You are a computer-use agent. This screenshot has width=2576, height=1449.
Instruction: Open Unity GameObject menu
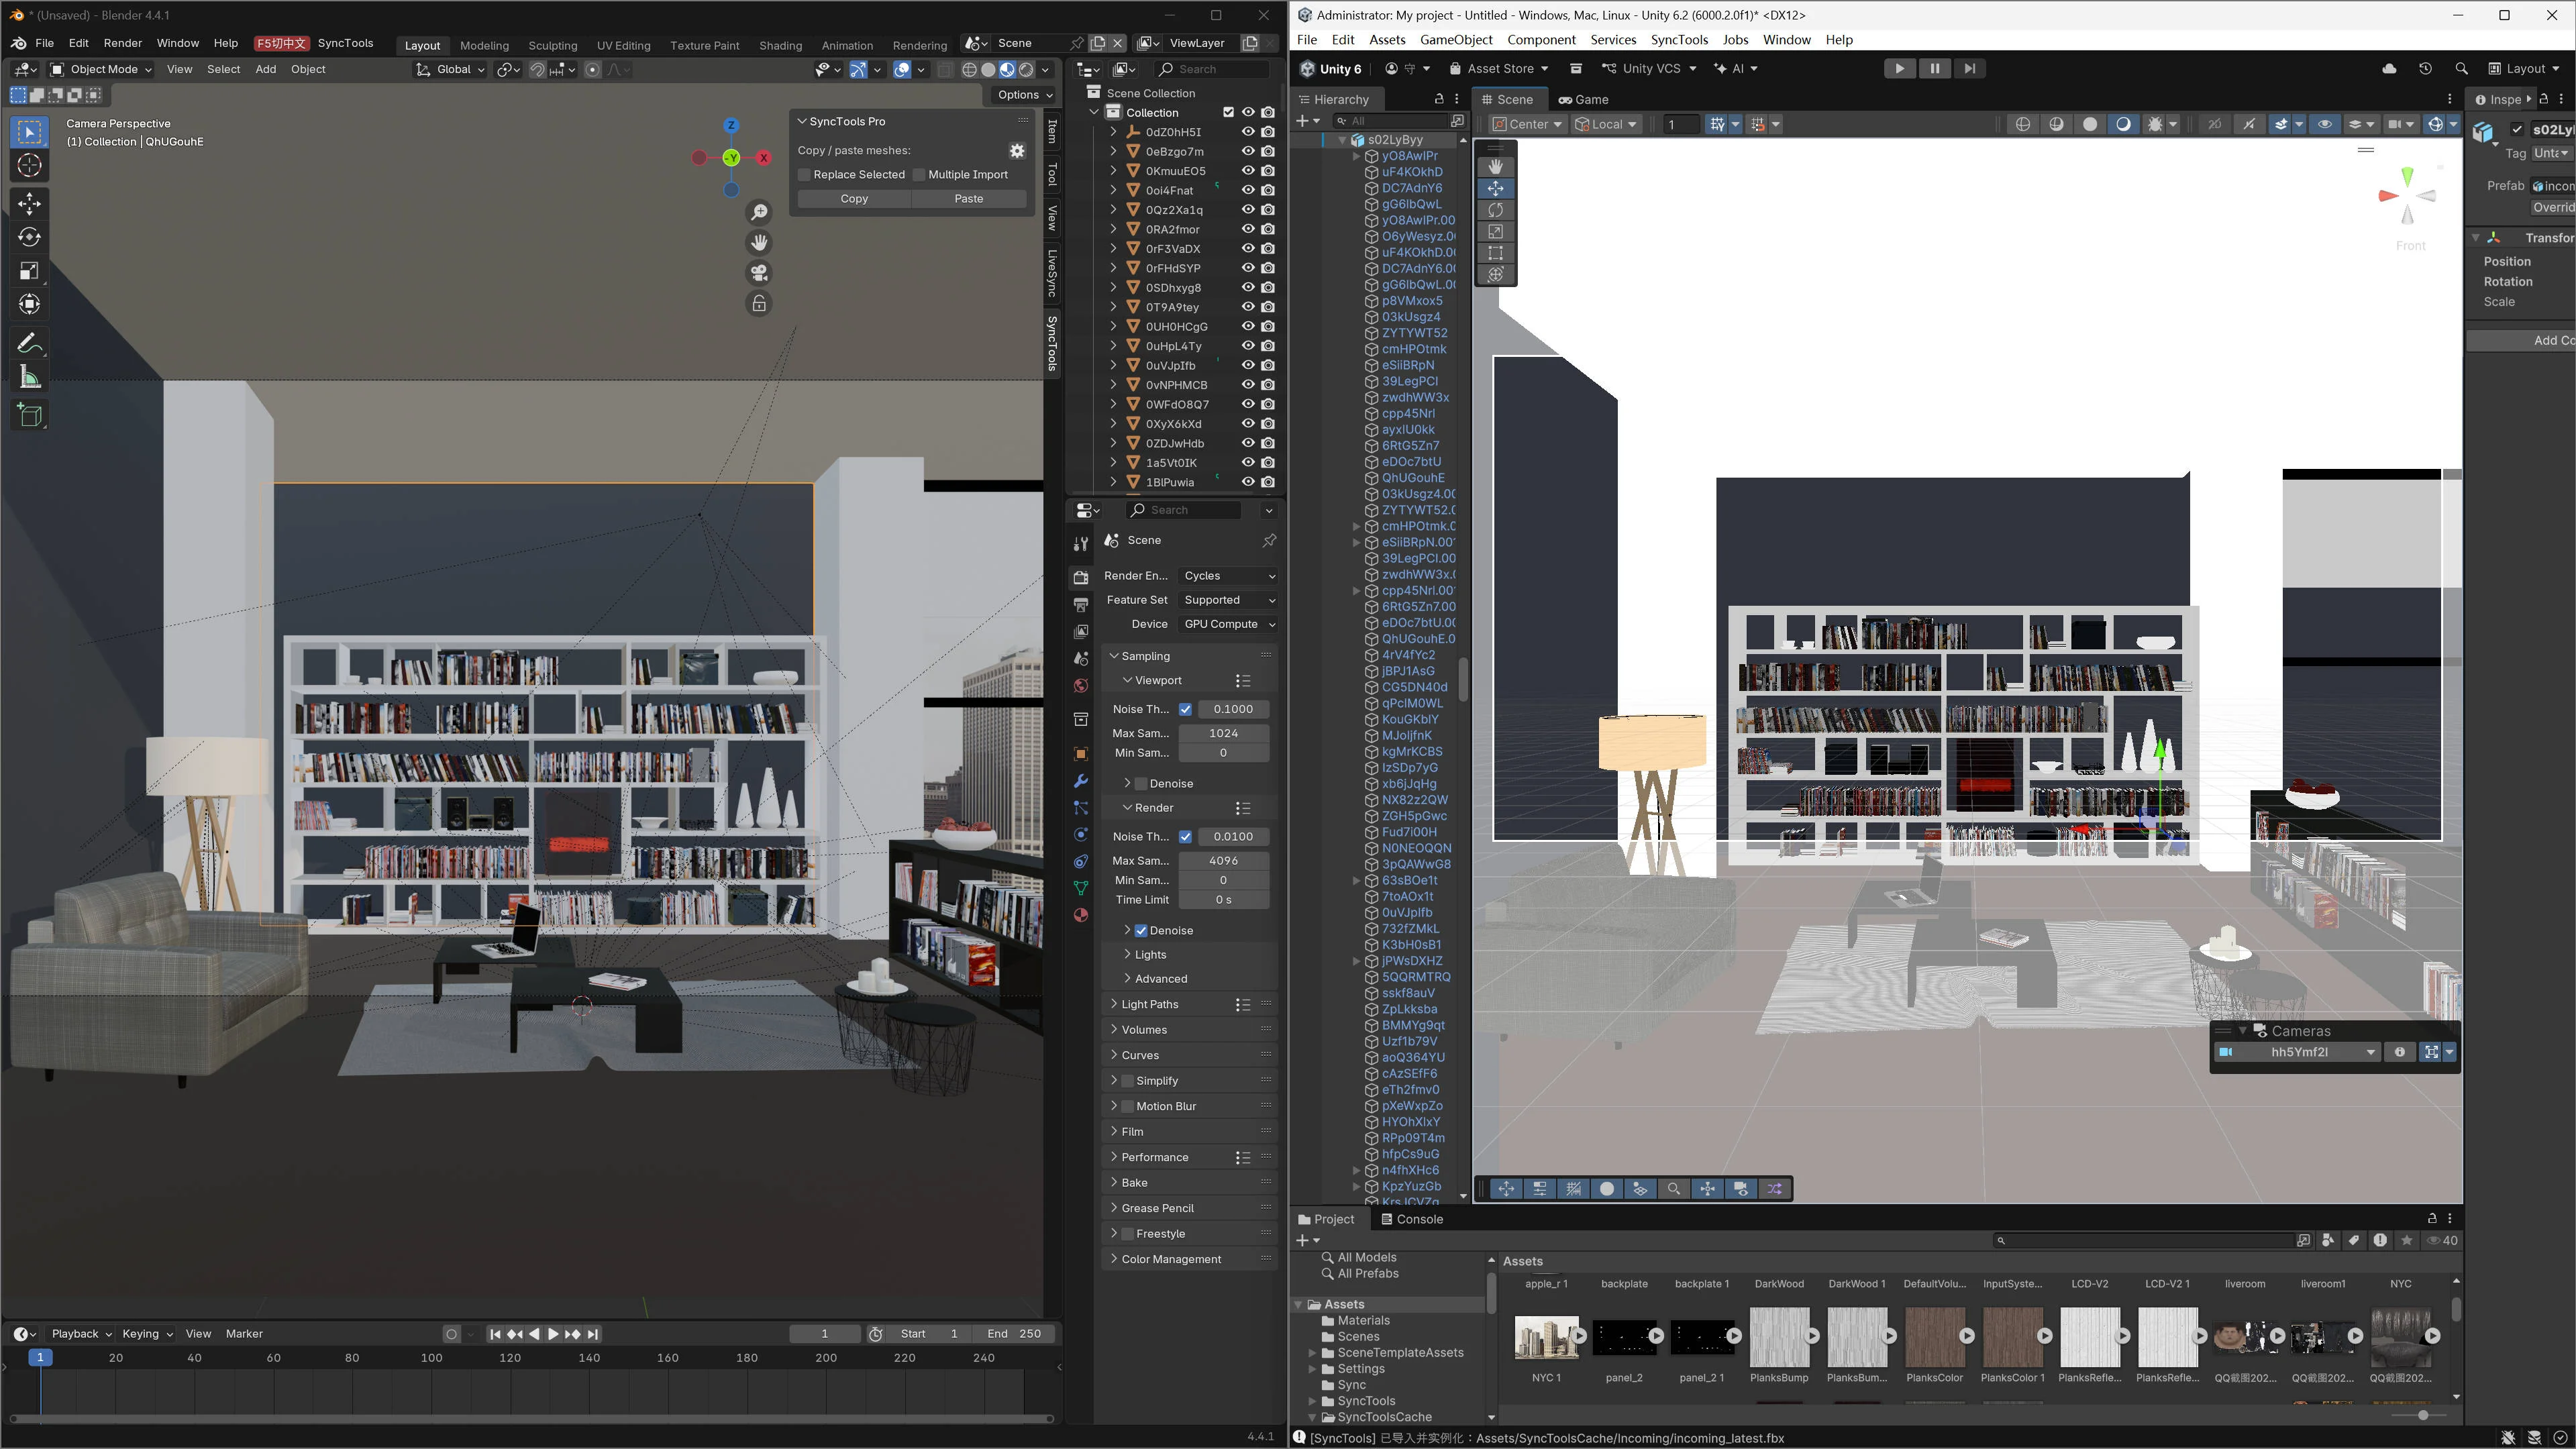coord(1456,40)
